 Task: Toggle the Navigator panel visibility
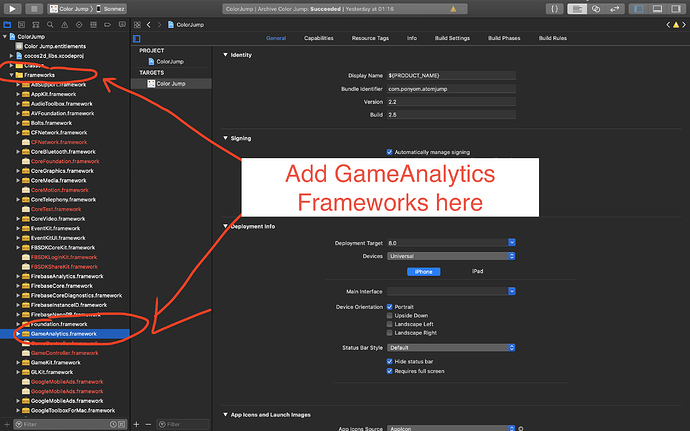pyautogui.click(x=639, y=9)
